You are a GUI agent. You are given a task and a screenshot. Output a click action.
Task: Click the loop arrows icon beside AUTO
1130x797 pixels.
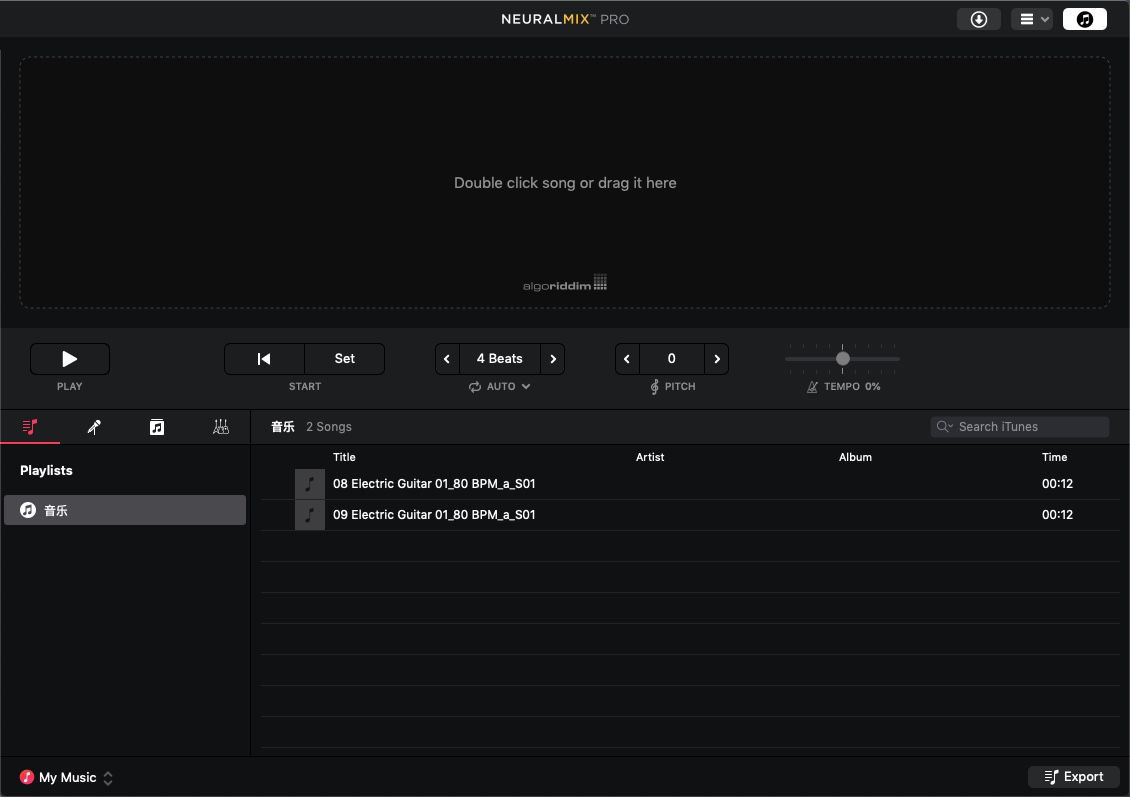[x=475, y=387]
